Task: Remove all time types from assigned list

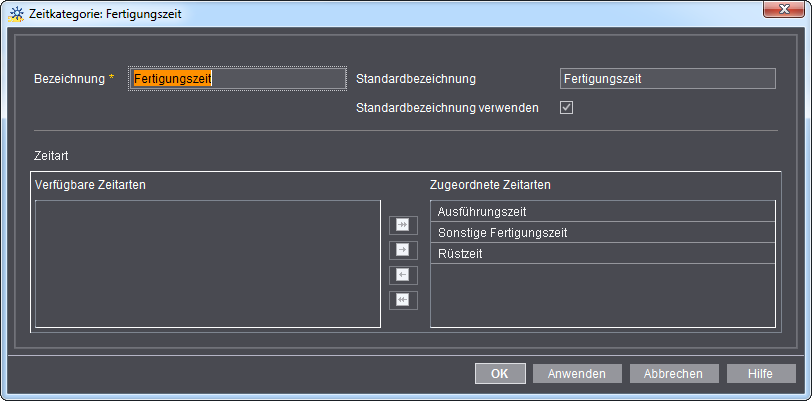Action: click(x=403, y=300)
